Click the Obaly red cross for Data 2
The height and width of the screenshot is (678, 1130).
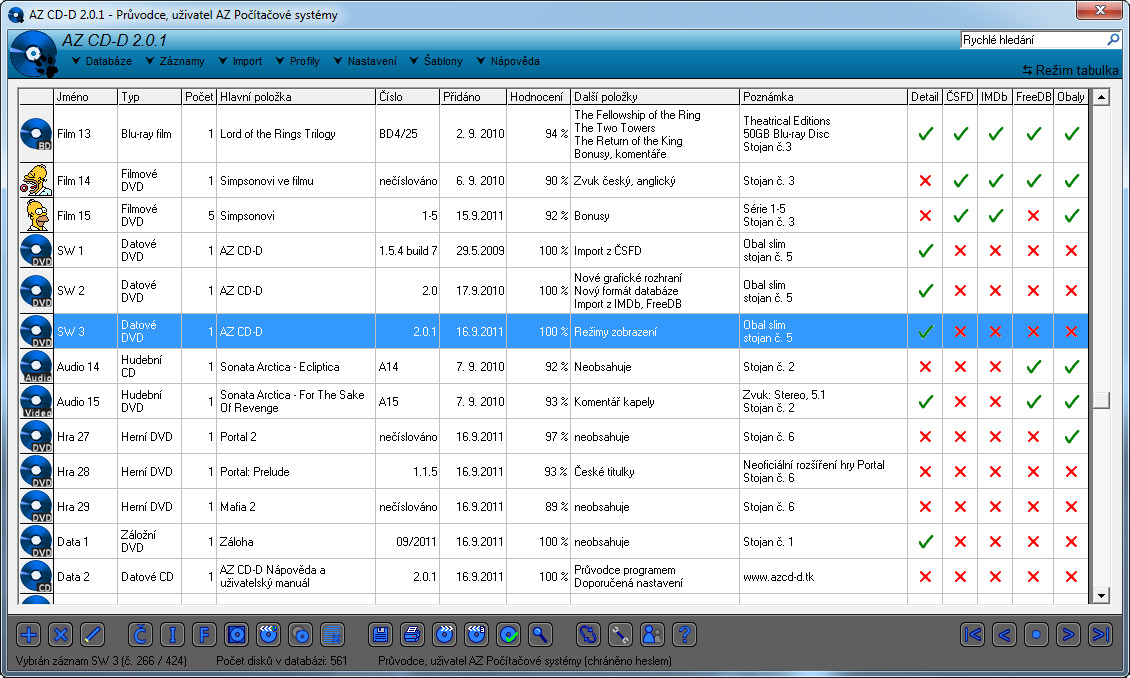pyautogui.click(x=1072, y=576)
